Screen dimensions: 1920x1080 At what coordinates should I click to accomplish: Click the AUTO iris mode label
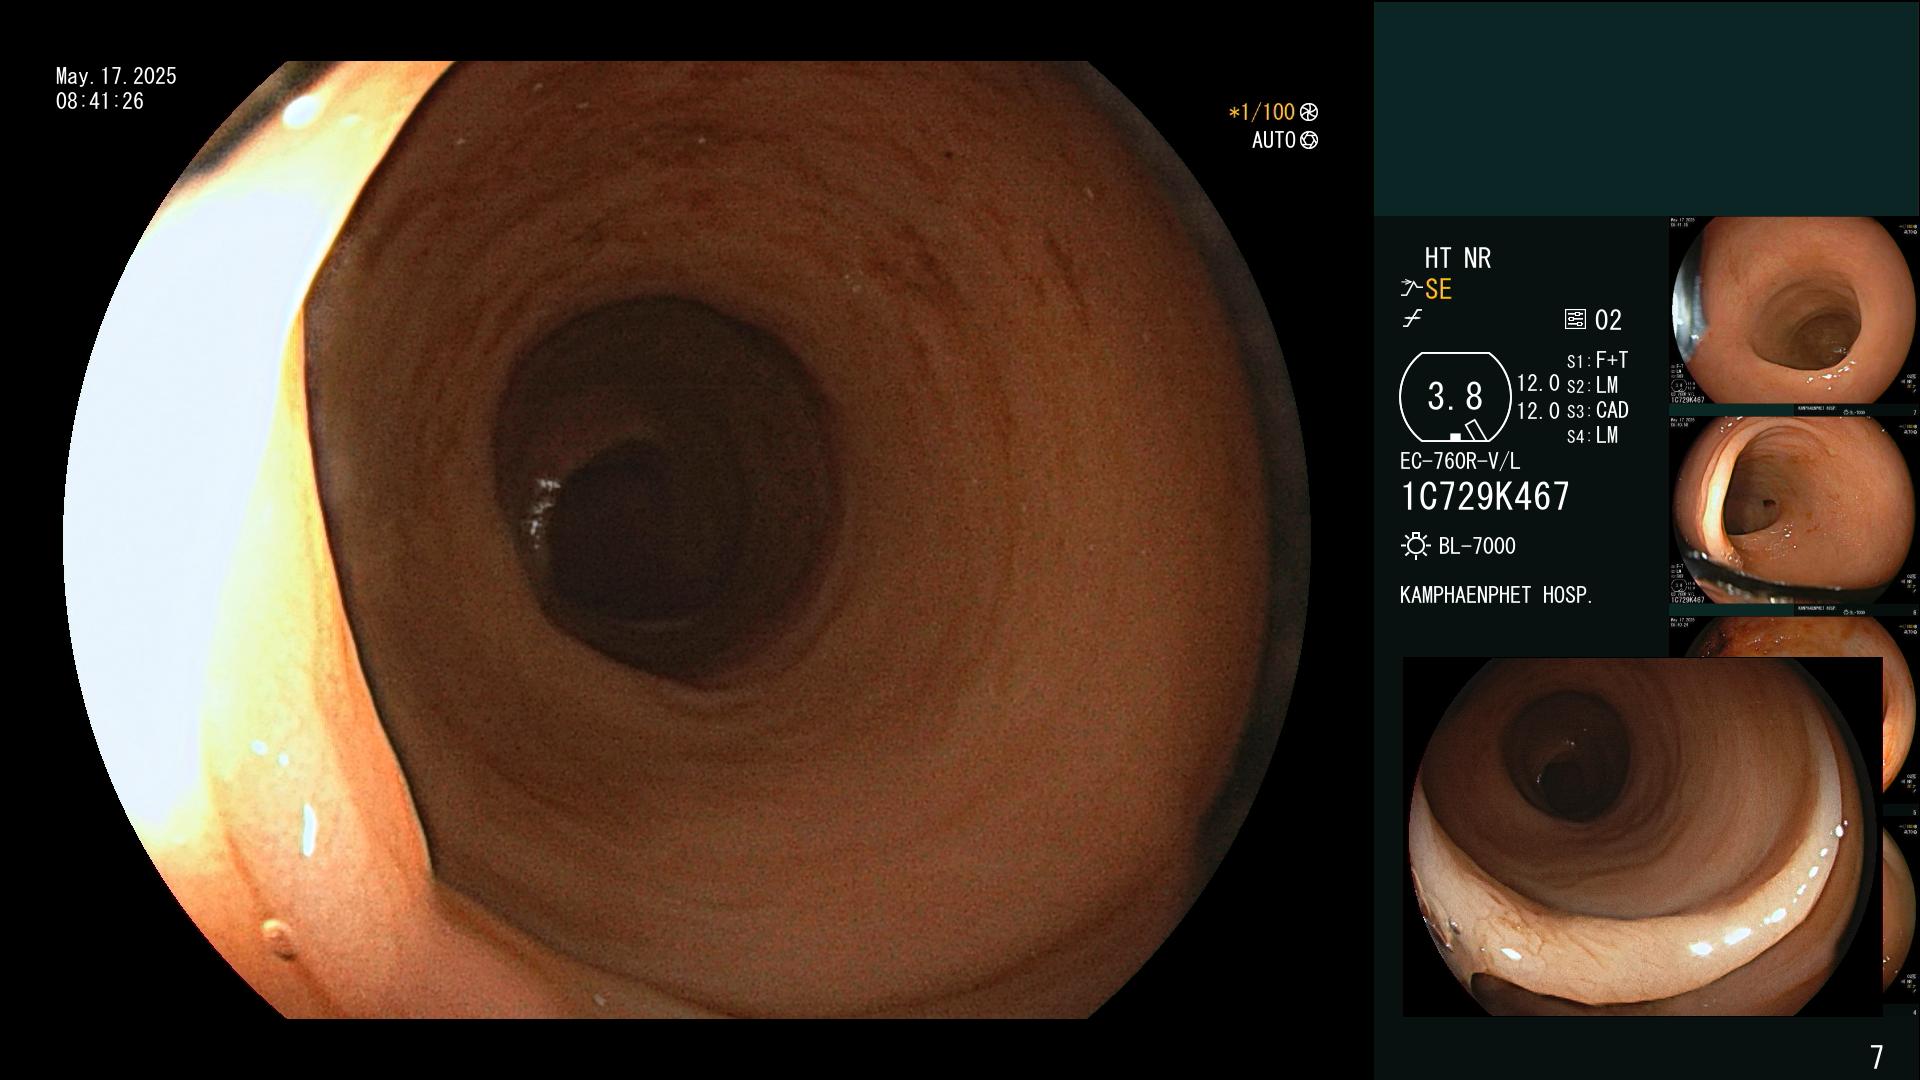[x=1273, y=141]
